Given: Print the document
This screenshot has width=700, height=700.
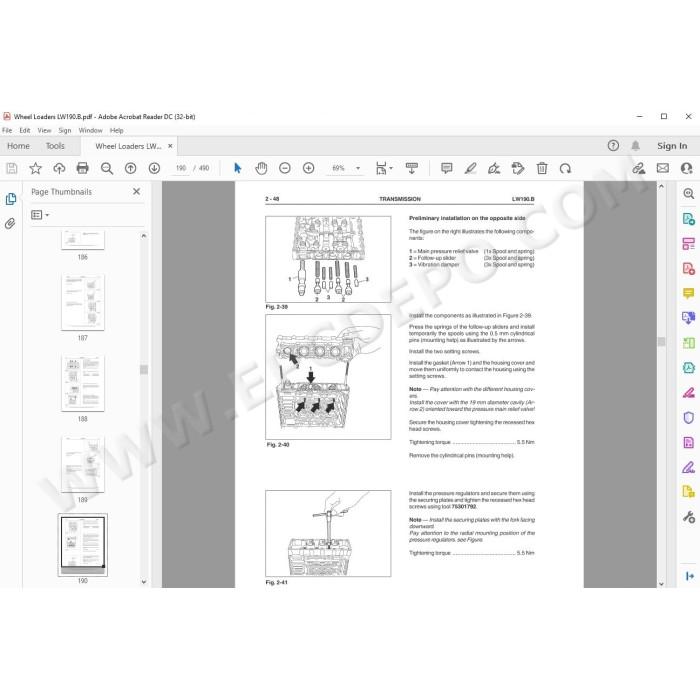Looking at the screenshot, I should (x=83, y=168).
